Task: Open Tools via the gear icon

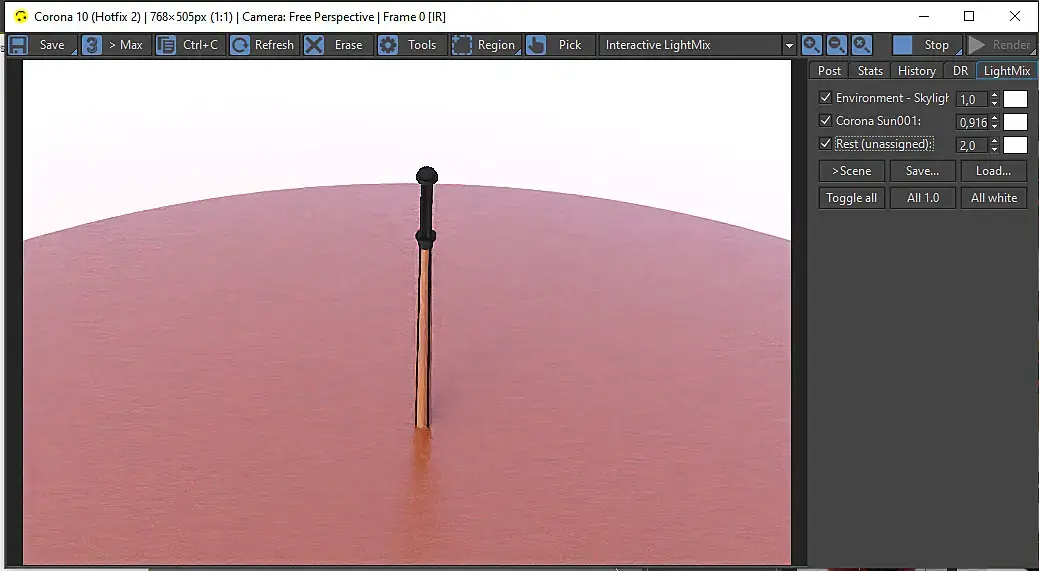Action: [388, 45]
